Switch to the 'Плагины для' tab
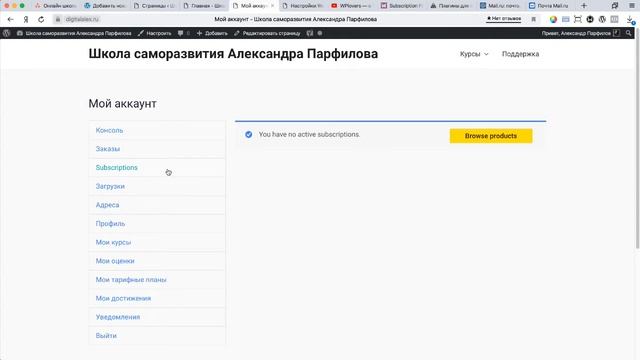Screen dimensions: 640x360 451,6
